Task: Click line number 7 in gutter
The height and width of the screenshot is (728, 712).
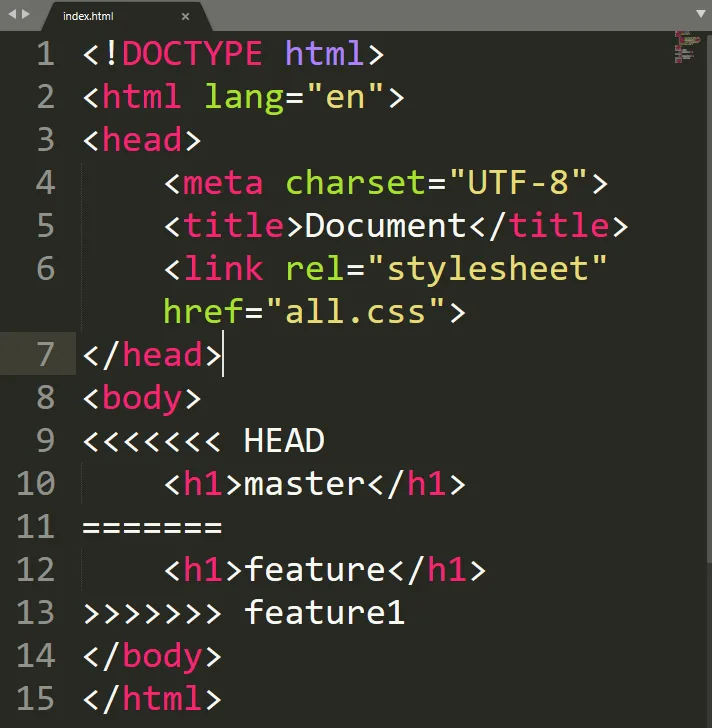Action: click(45, 354)
